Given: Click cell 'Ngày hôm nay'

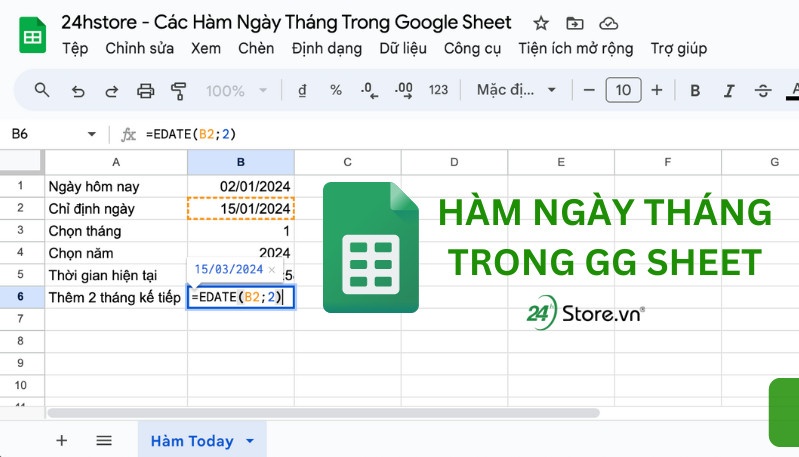Looking at the screenshot, I should coord(116,186).
